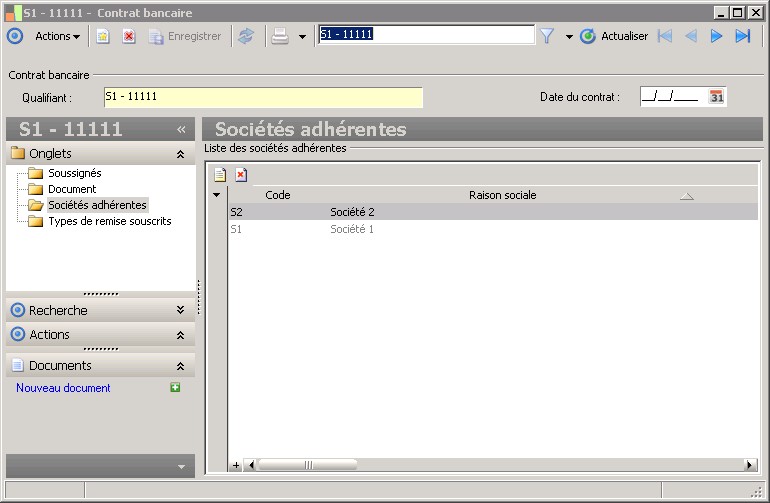Click the green plus beside Nouveau document
This screenshot has width=770, height=503.
click(176, 388)
